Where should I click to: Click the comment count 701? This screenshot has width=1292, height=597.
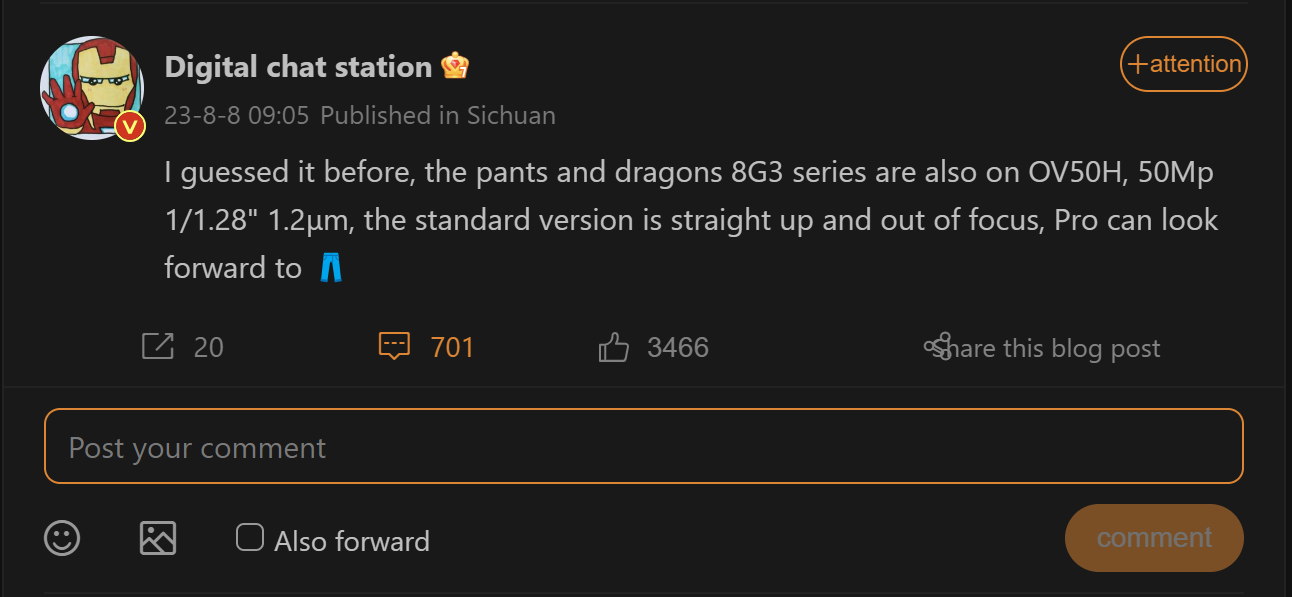(452, 347)
